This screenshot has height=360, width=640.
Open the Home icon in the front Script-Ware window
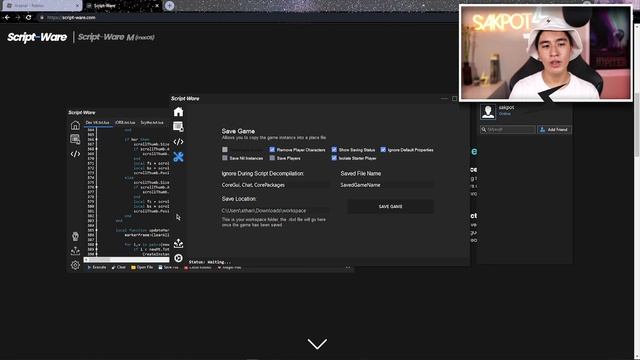pos(178,112)
